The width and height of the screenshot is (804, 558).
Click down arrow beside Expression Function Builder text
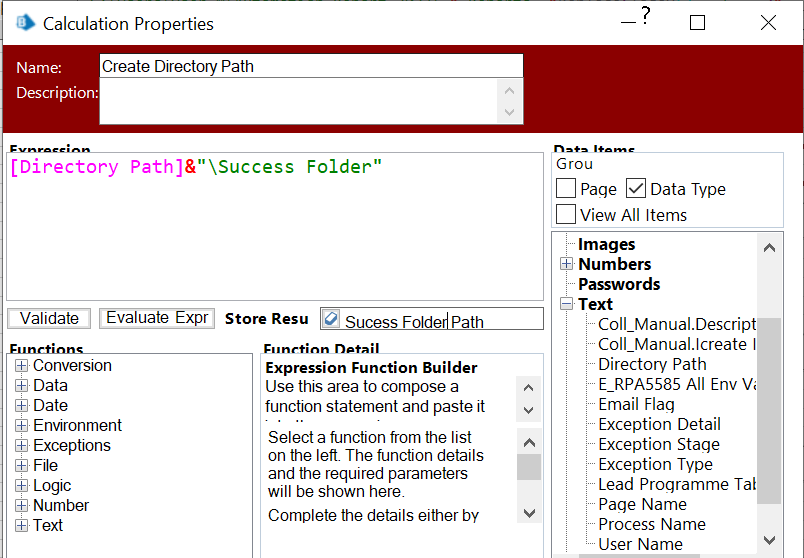click(x=529, y=410)
